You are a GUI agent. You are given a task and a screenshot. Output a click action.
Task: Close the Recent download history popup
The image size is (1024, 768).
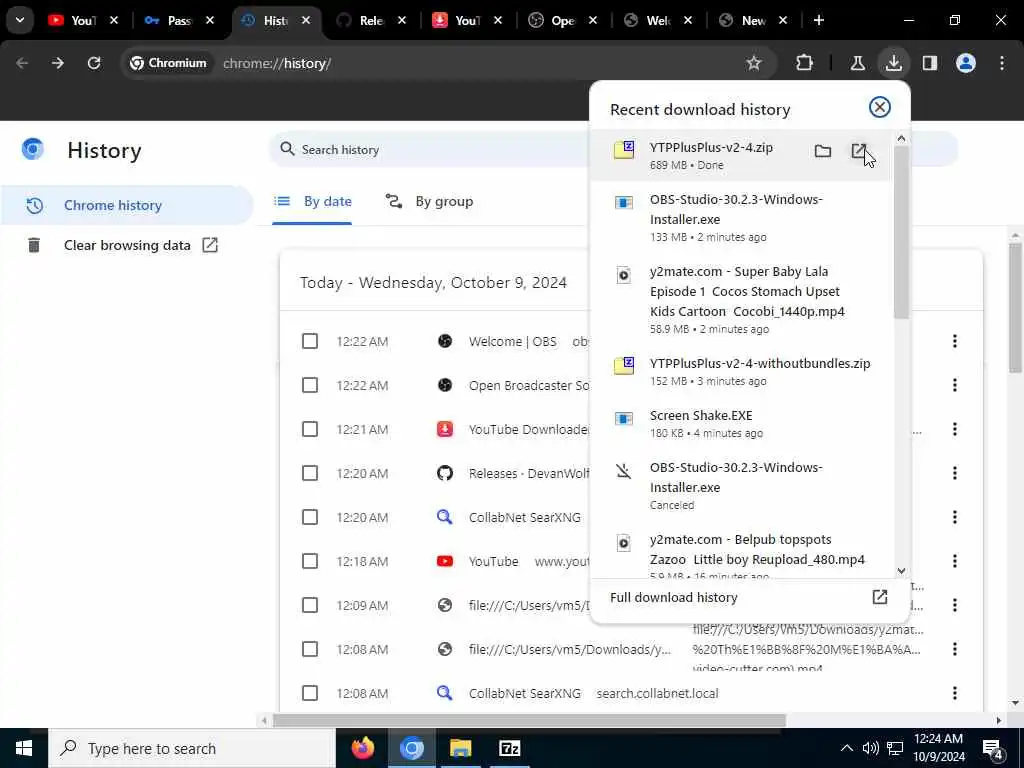point(880,107)
